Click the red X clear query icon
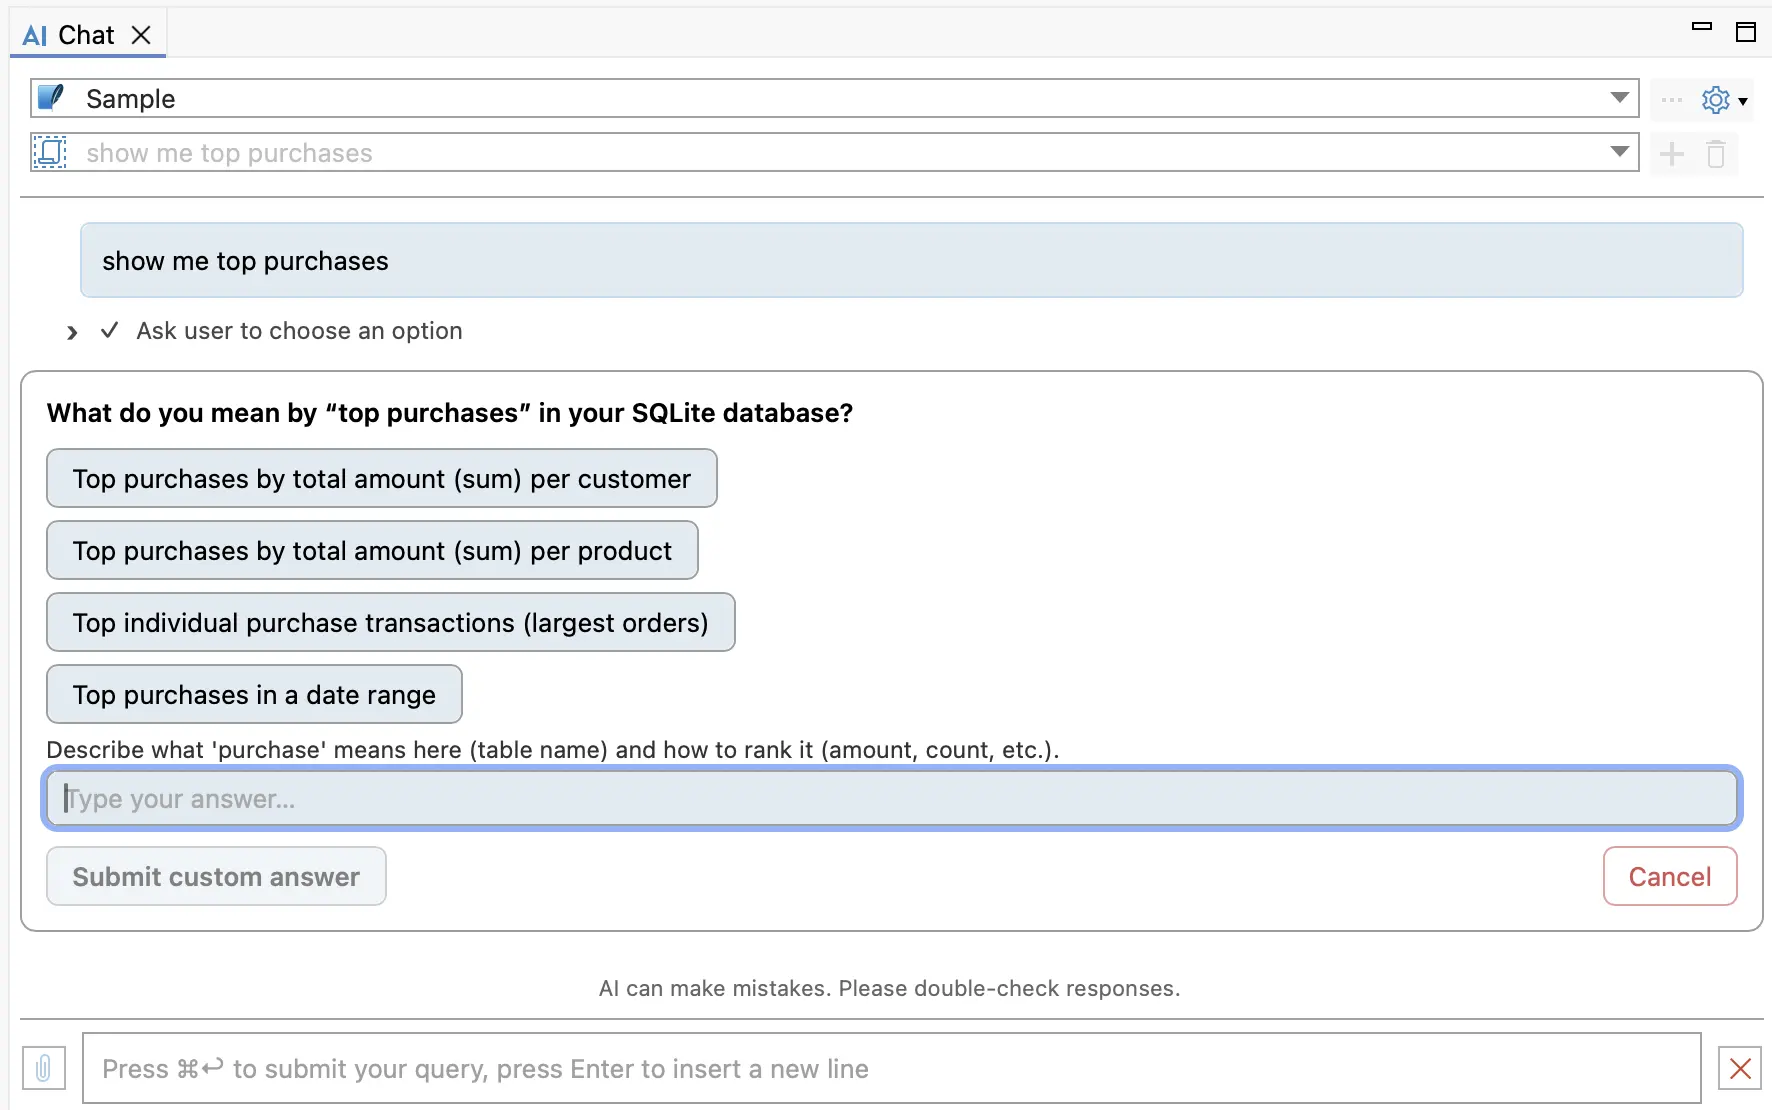 click(1740, 1068)
